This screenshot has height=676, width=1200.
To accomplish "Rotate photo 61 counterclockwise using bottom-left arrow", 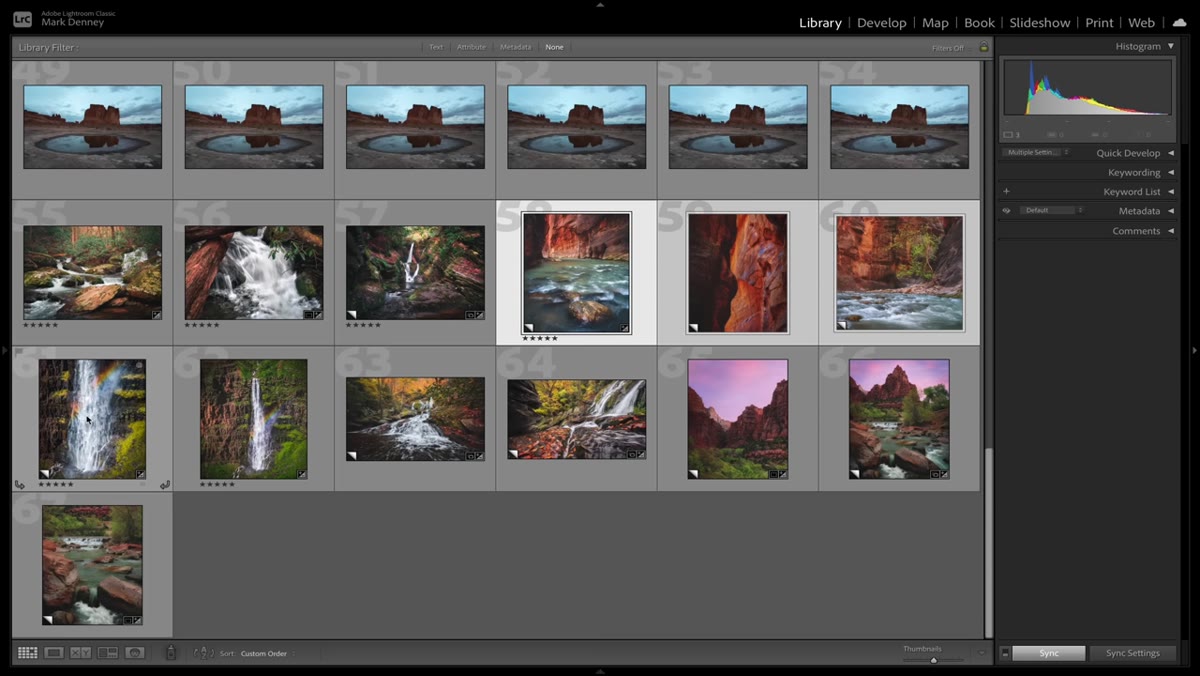I will pos(20,485).
